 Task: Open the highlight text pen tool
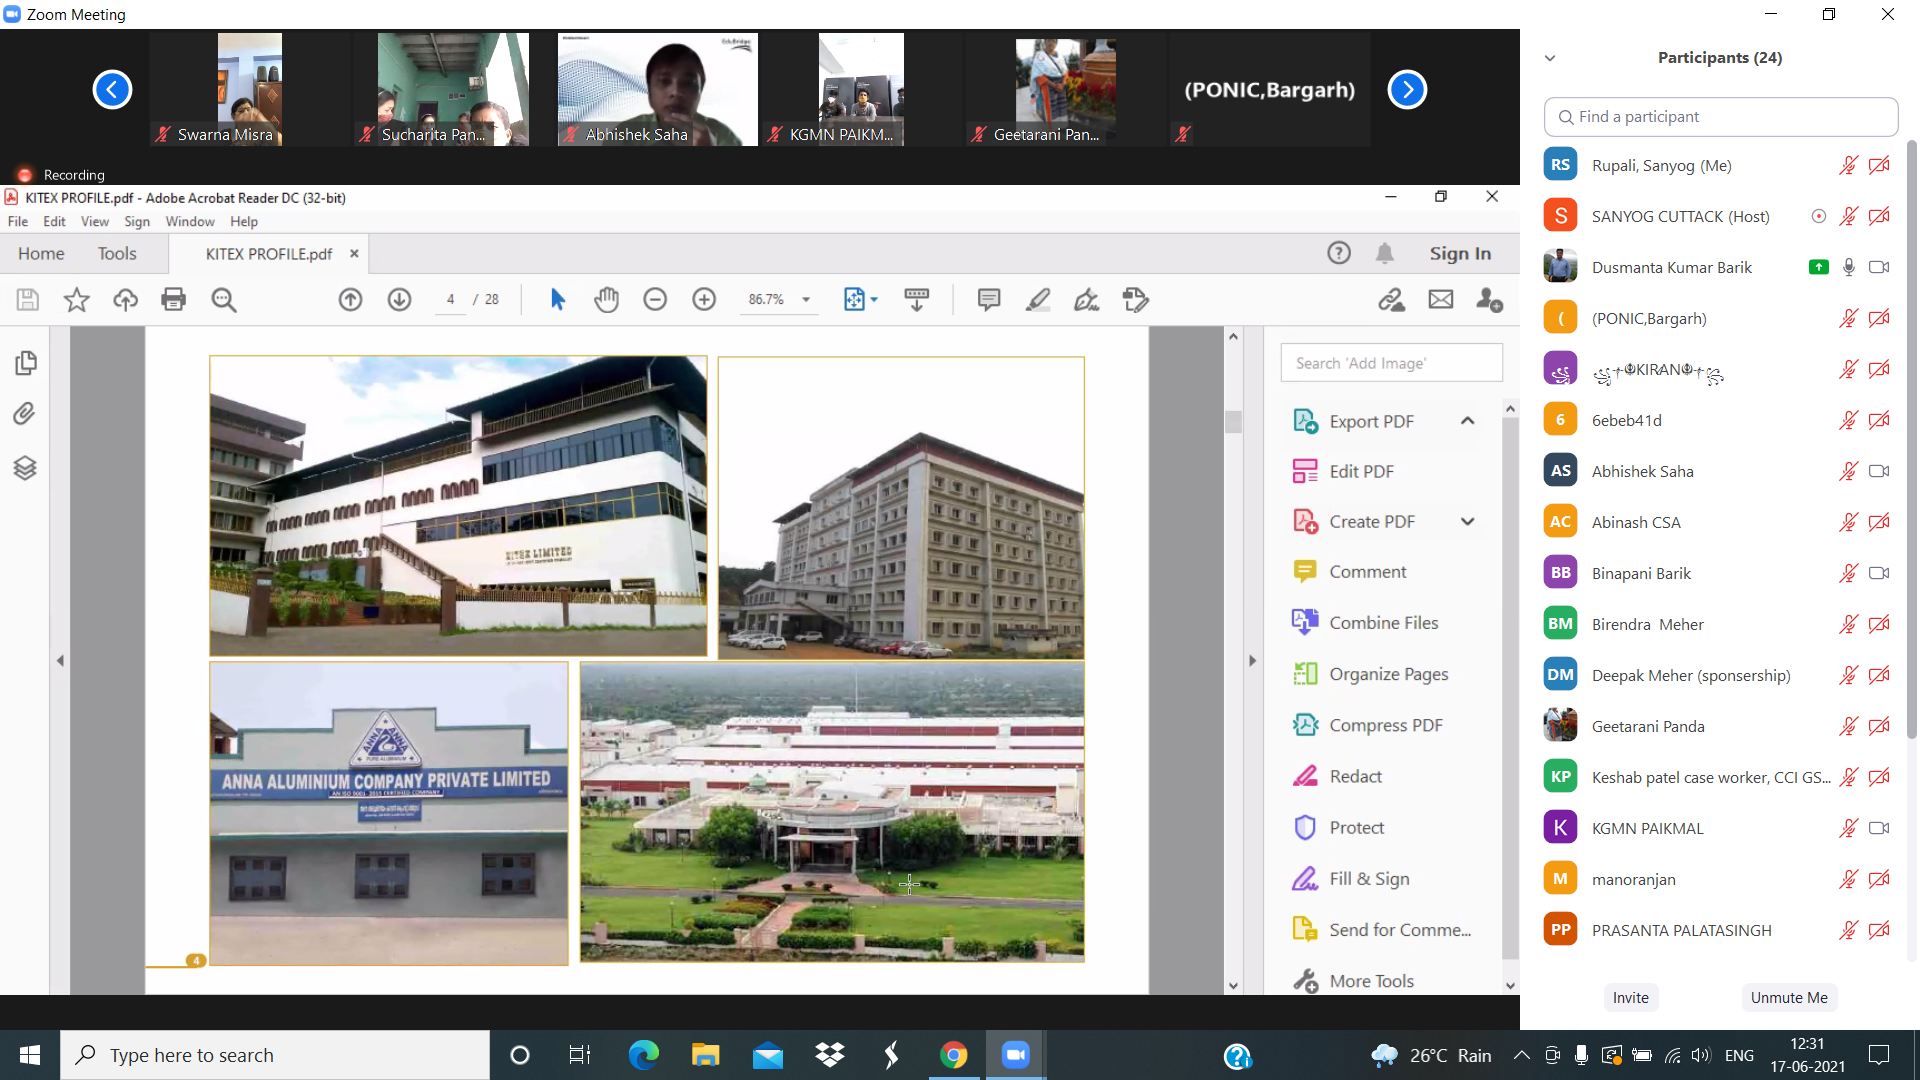(1038, 299)
